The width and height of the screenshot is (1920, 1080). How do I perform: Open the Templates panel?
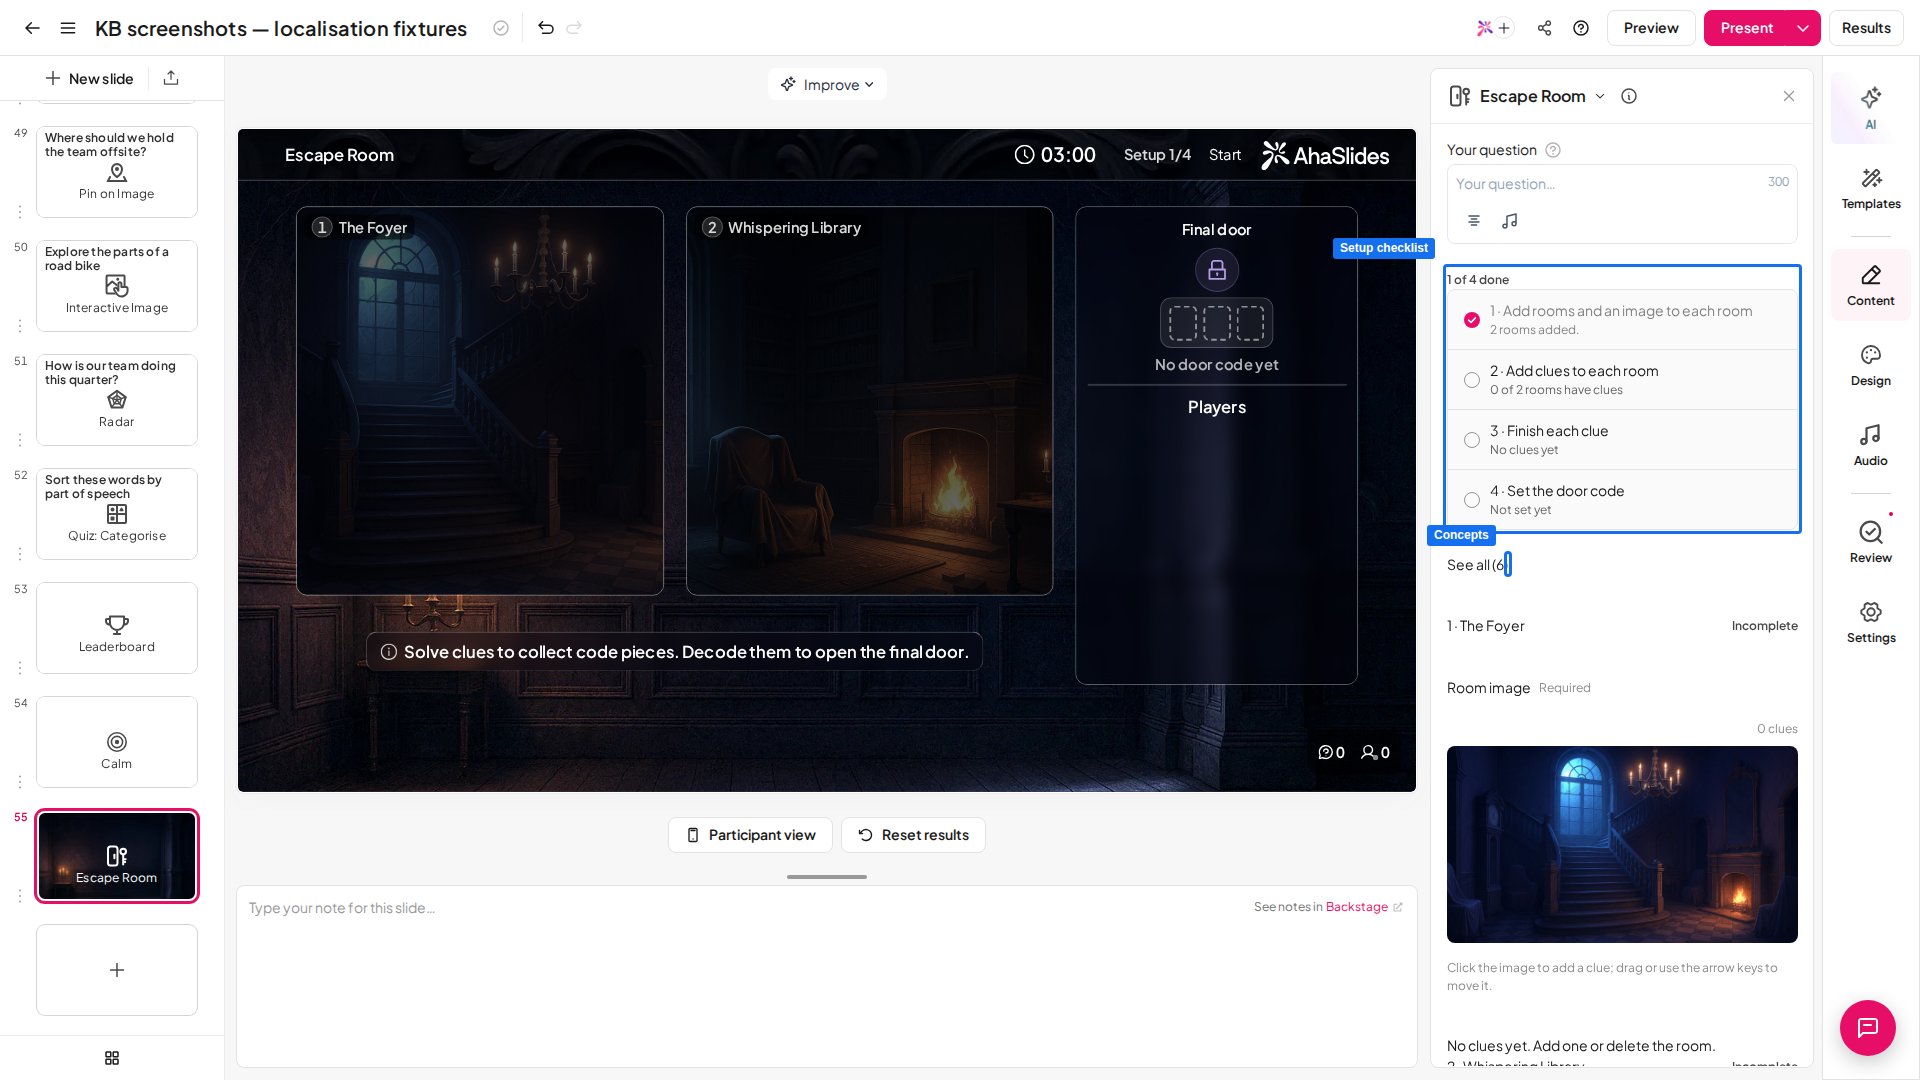point(1870,188)
